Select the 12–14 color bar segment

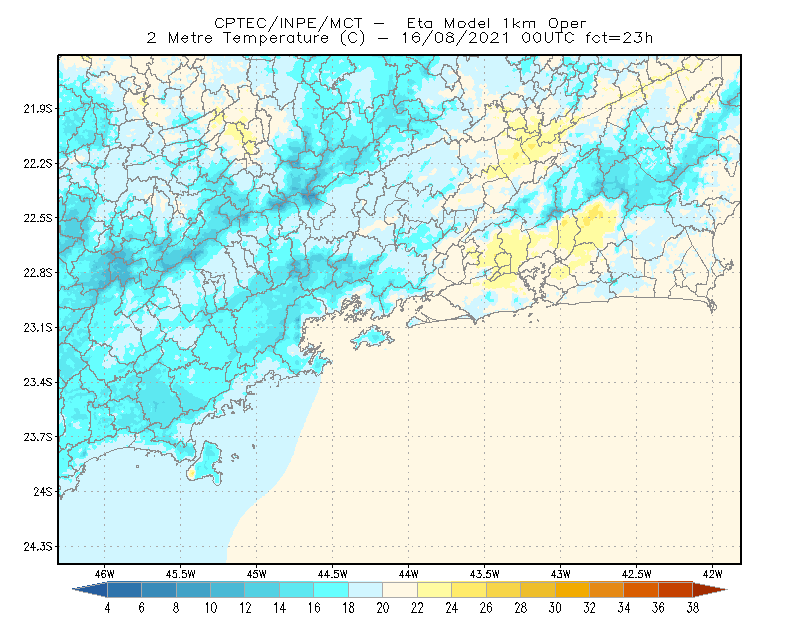click(x=262, y=590)
